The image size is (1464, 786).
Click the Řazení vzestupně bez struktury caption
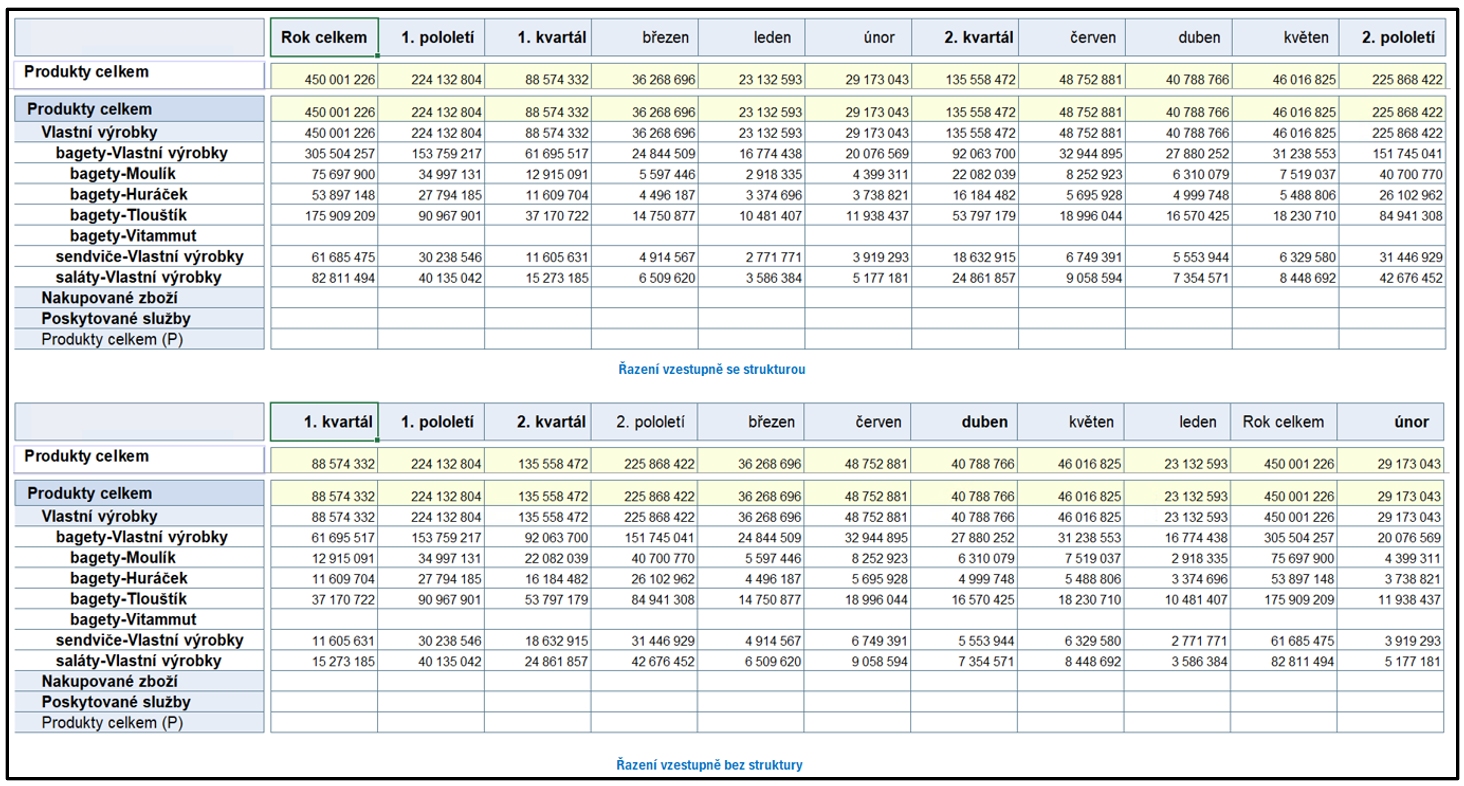tap(710, 765)
